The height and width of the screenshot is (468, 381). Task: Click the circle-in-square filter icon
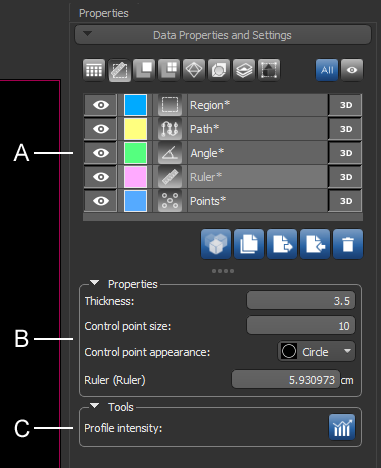219,70
